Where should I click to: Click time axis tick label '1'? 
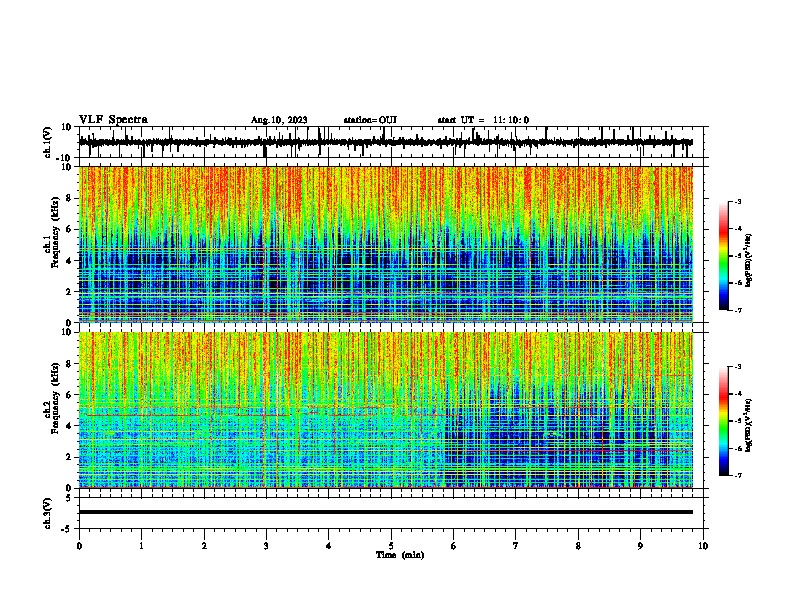click(x=141, y=546)
